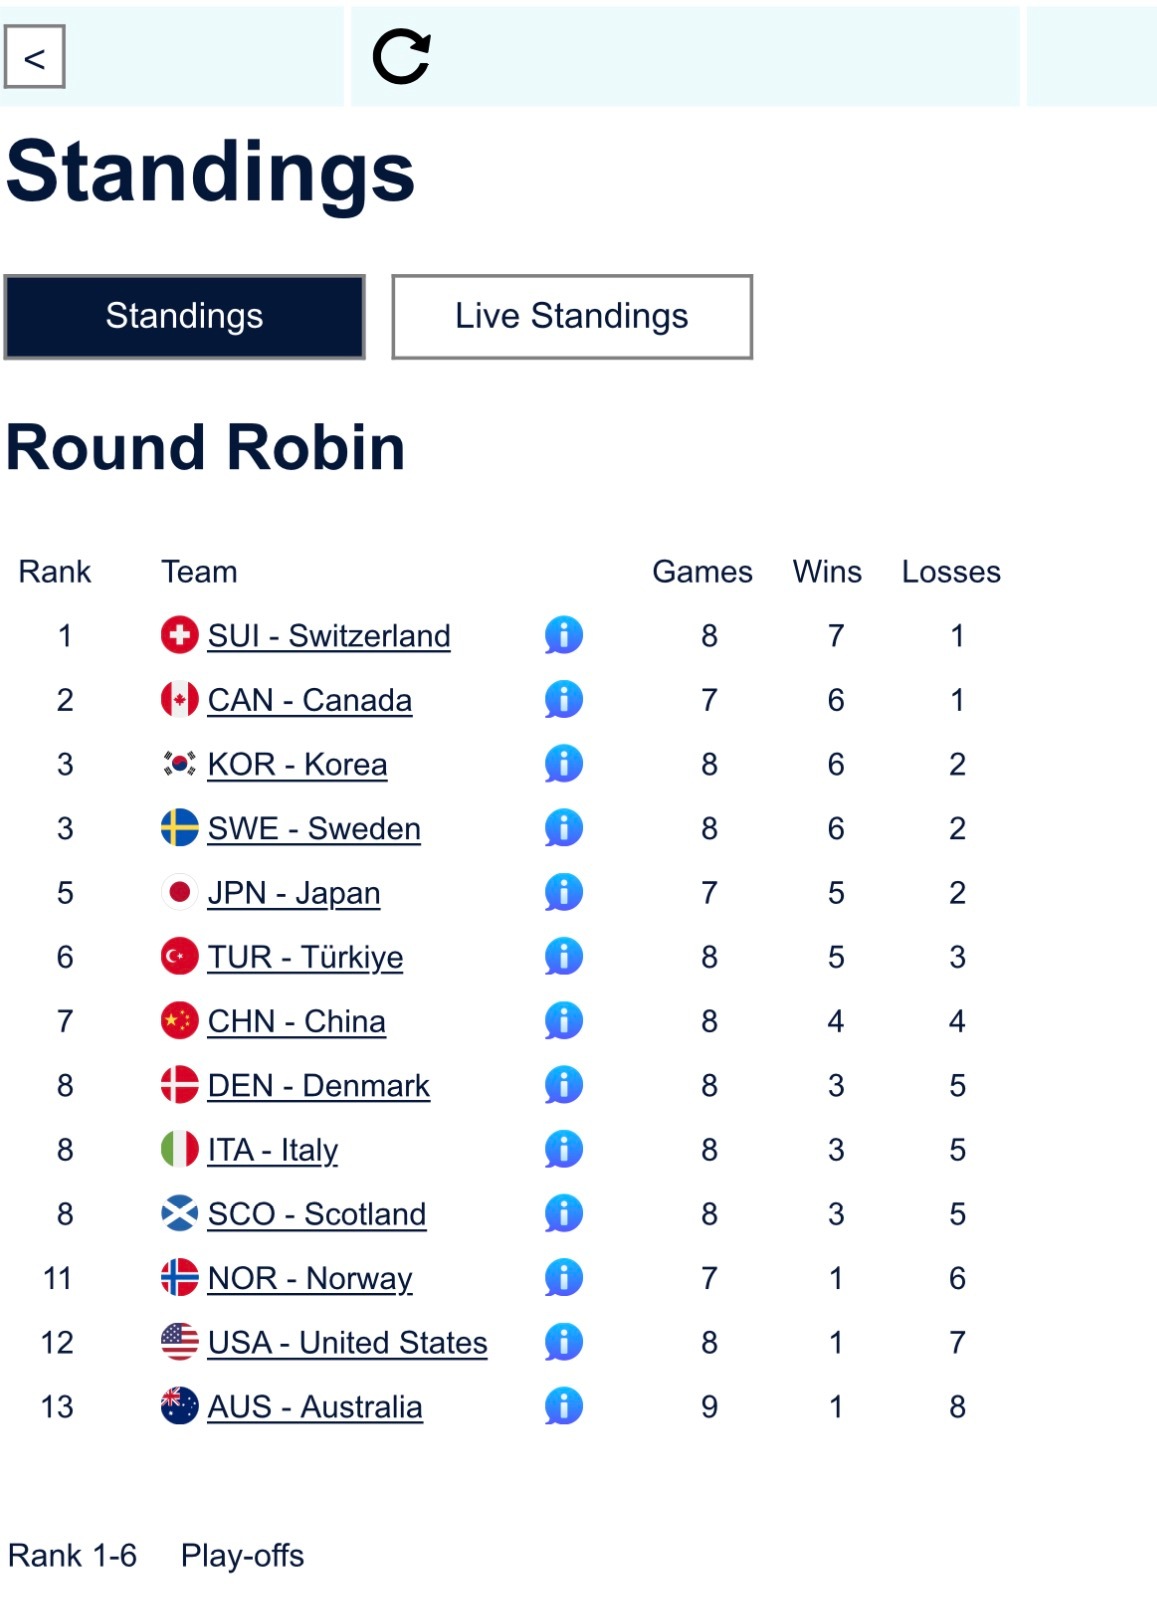Select the Standings tab
Image resolution: width=1157 pixels, height=1617 pixels.
tap(185, 316)
